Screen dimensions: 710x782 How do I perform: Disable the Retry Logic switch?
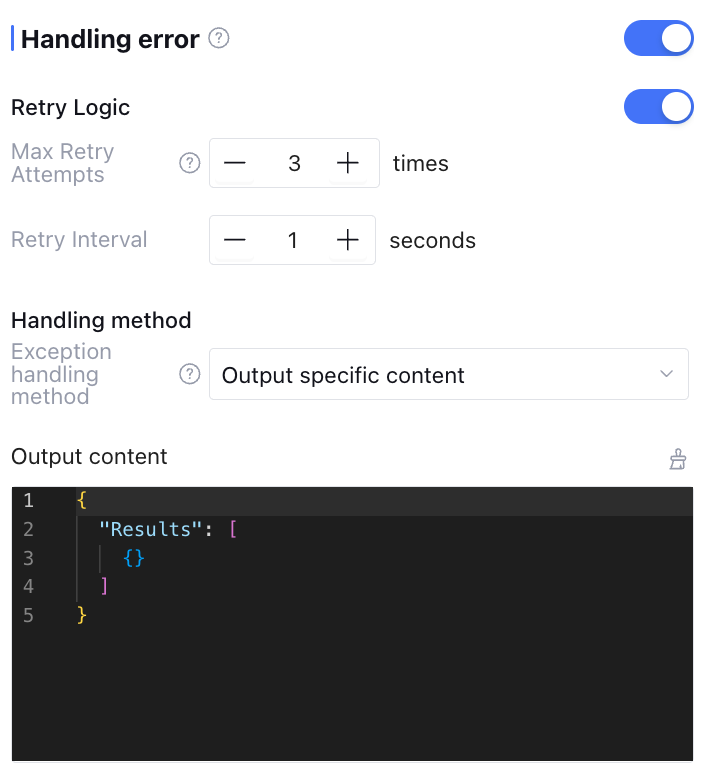click(658, 106)
